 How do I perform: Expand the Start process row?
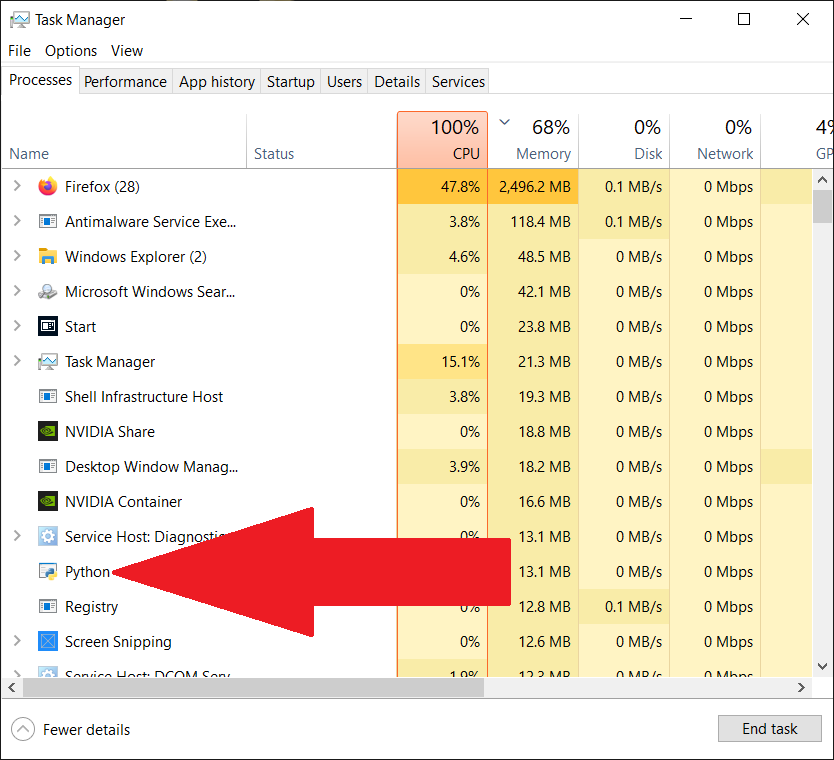tap(17, 325)
